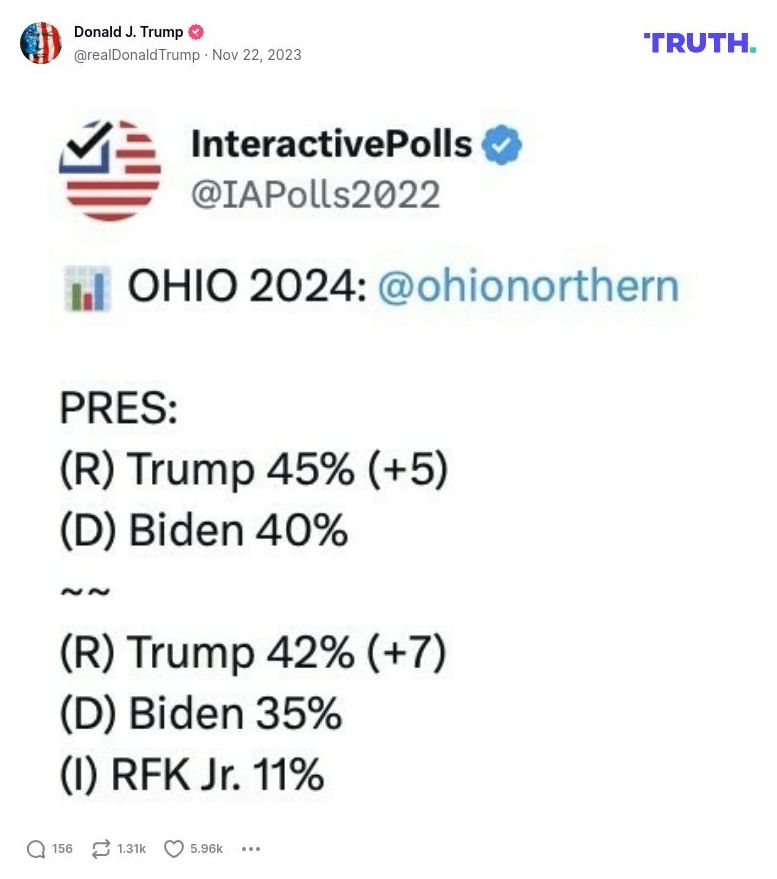Click the InteractivePolls bold display name
Viewport: 777px width, 879px height.
click(x=330, y=145)
